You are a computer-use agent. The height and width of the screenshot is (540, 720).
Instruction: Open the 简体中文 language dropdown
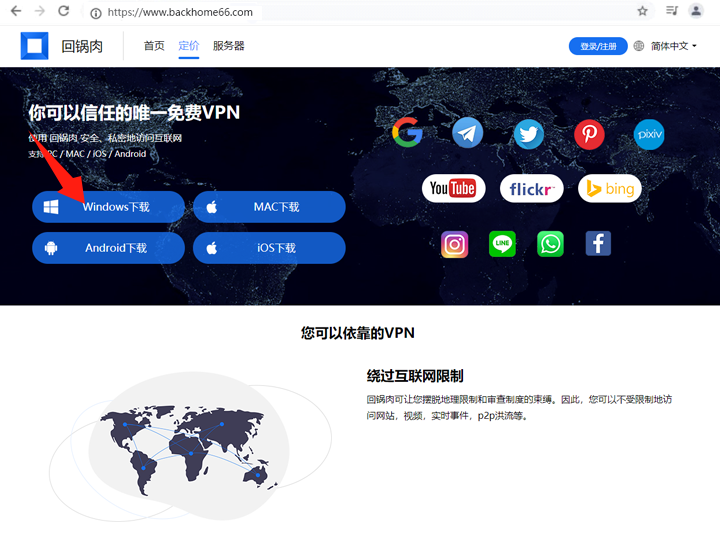coord(672,46)
